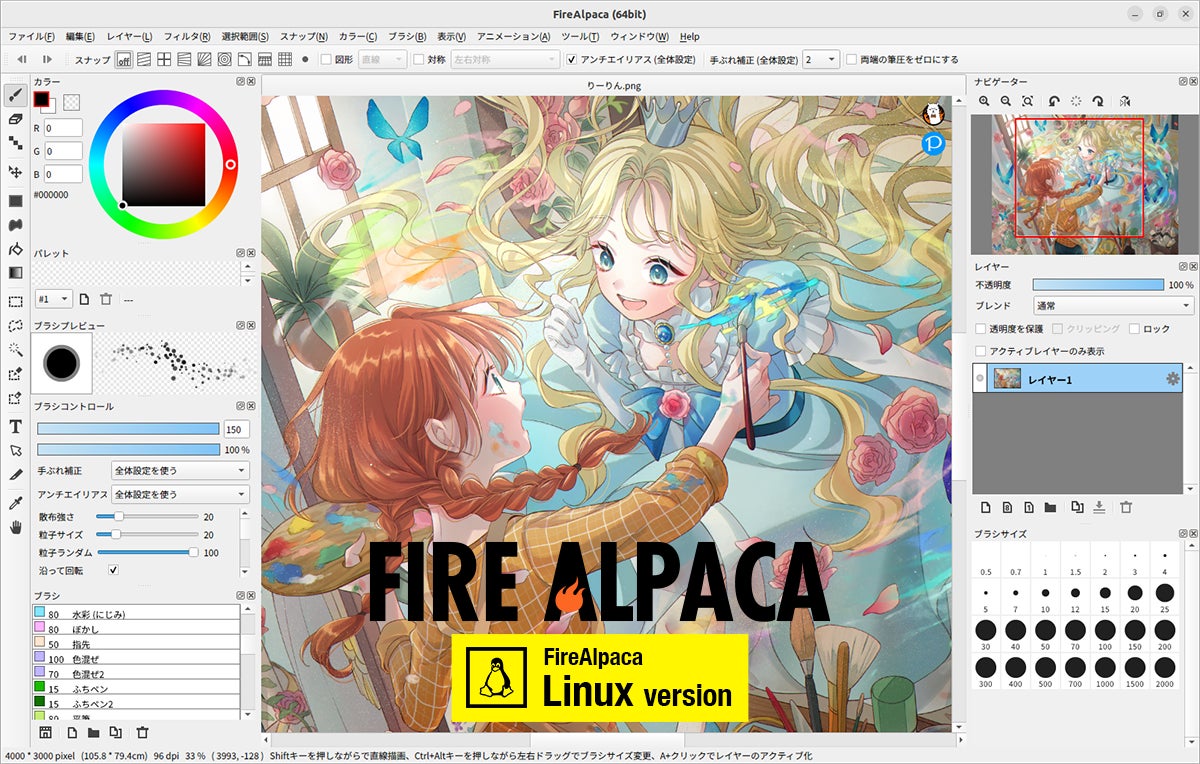Select the Magic Wand tool
Viewport: 1200px width, 764px height.
tap(15, 349)
